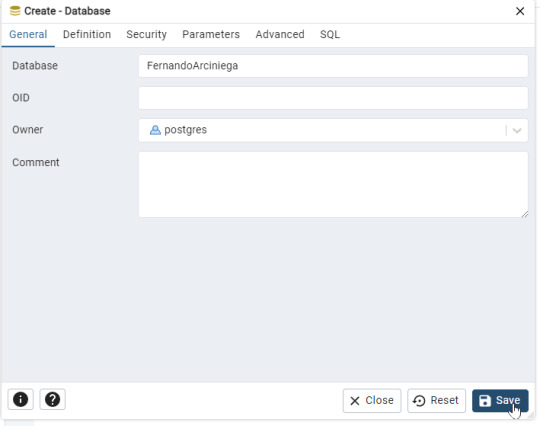Click the database icon in title bar
Viewport: 540px width, 426px height.
[15, 11]
